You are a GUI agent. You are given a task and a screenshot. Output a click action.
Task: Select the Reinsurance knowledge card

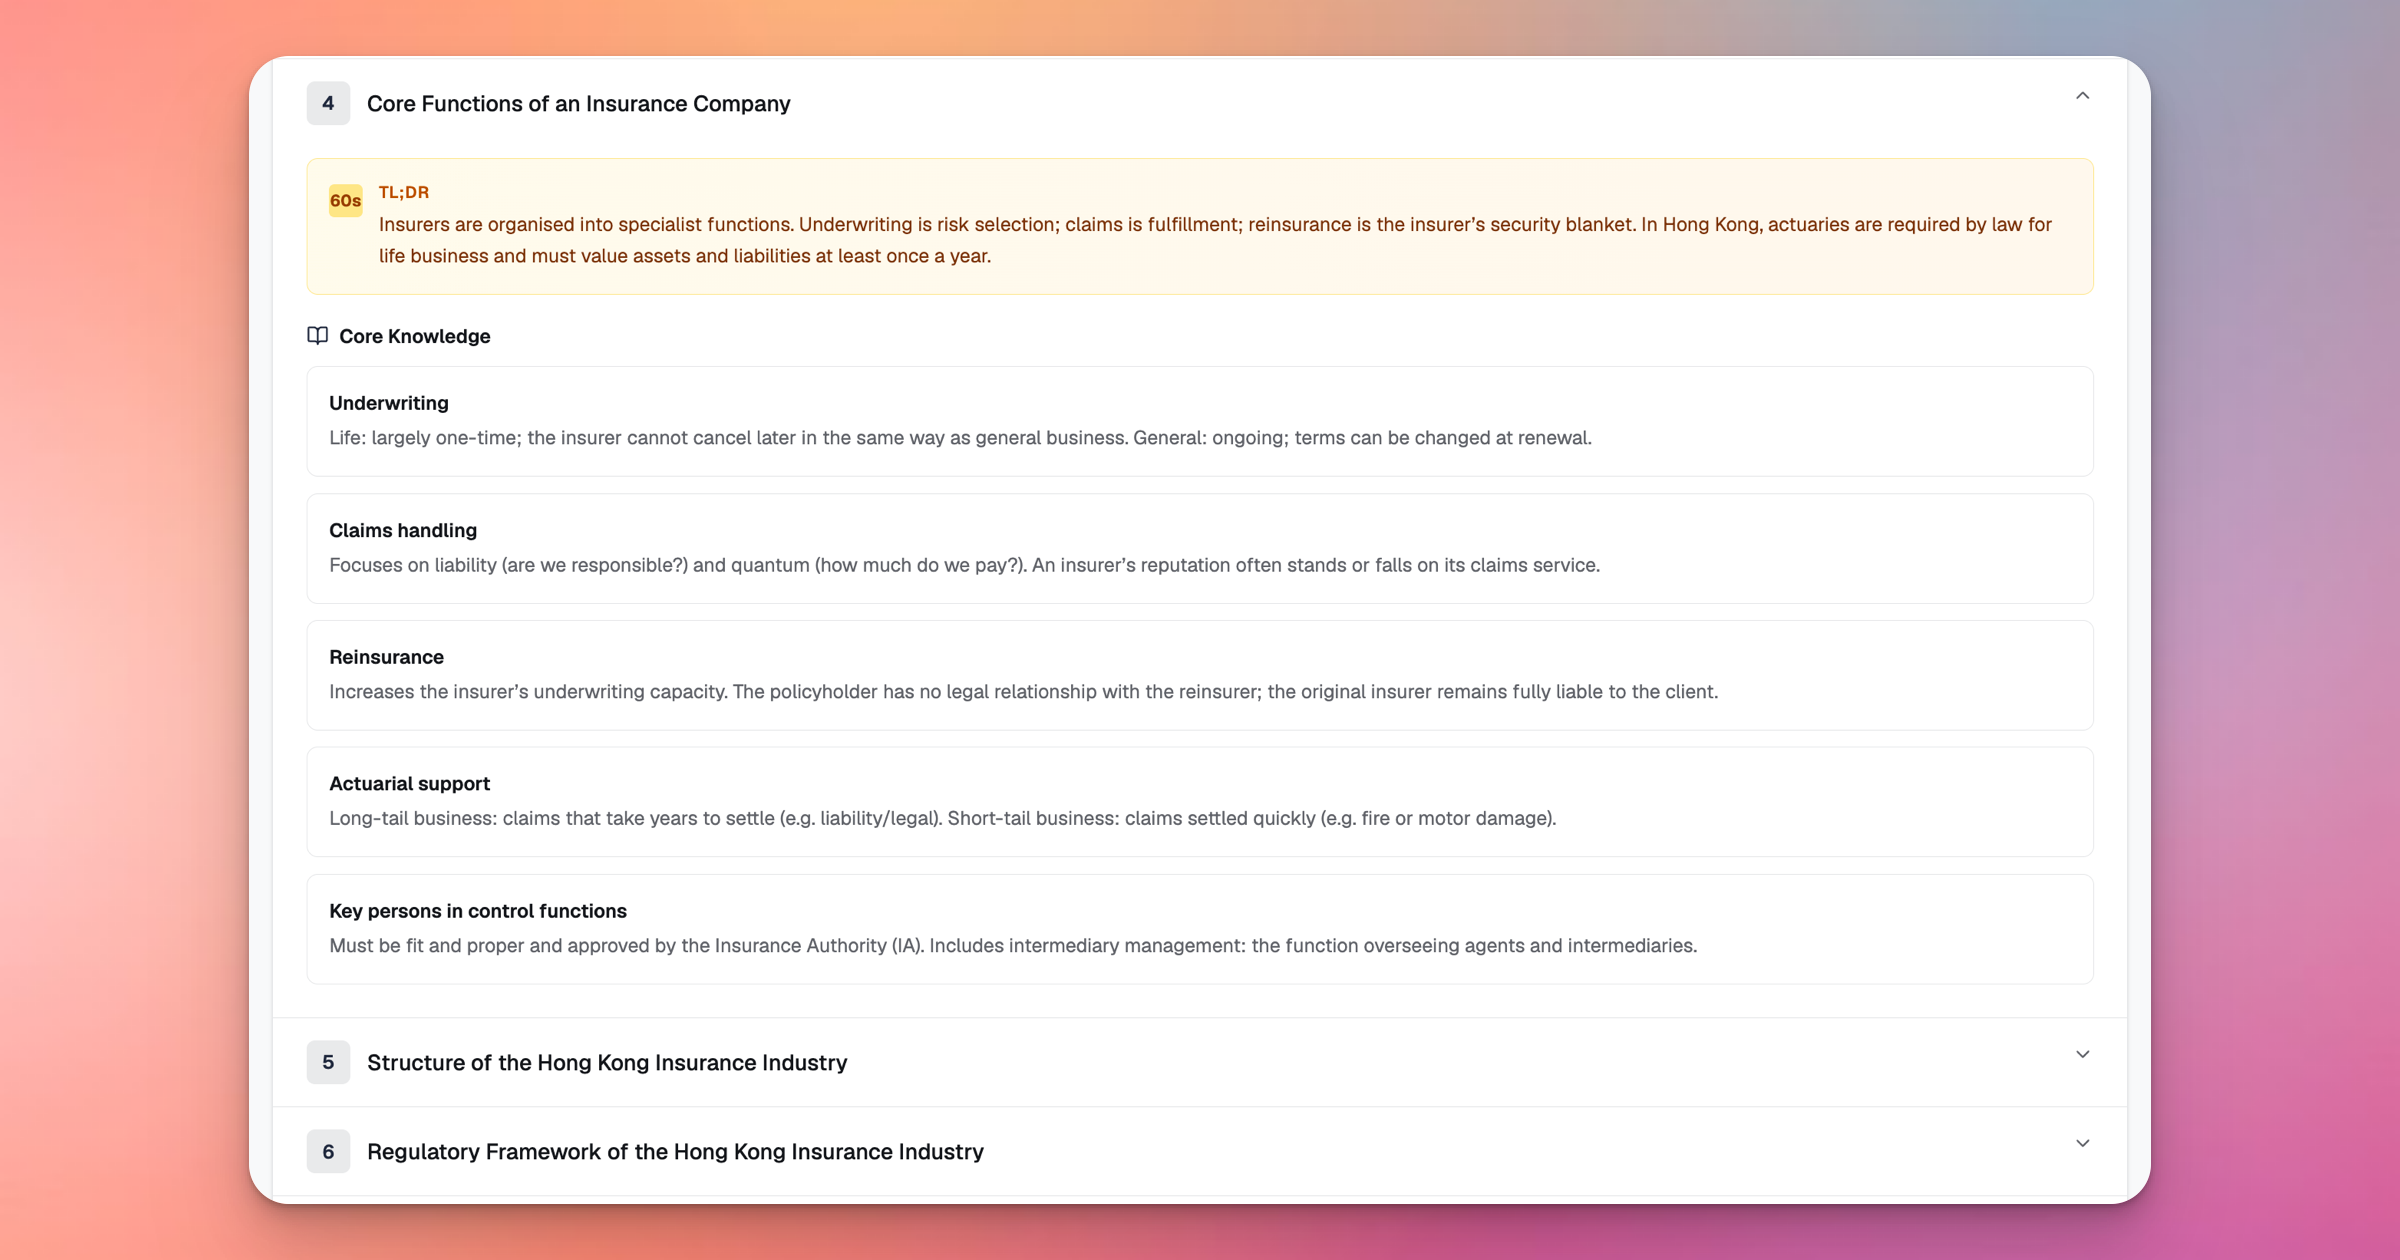point(1199,675)
